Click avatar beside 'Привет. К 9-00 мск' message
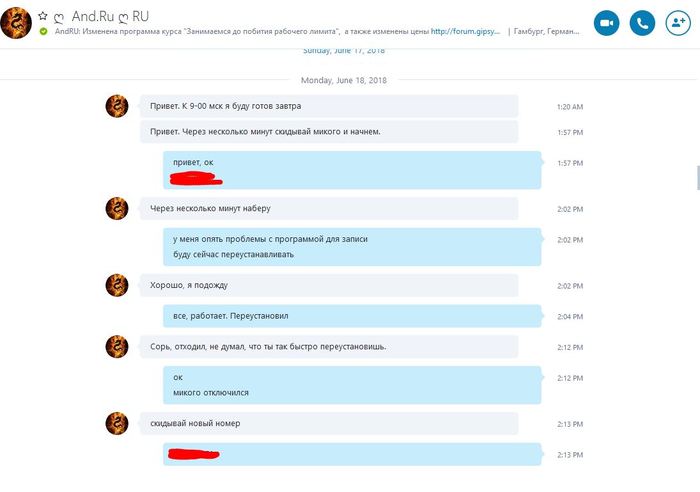The image size is (700, 492). (x=117, y=106)
